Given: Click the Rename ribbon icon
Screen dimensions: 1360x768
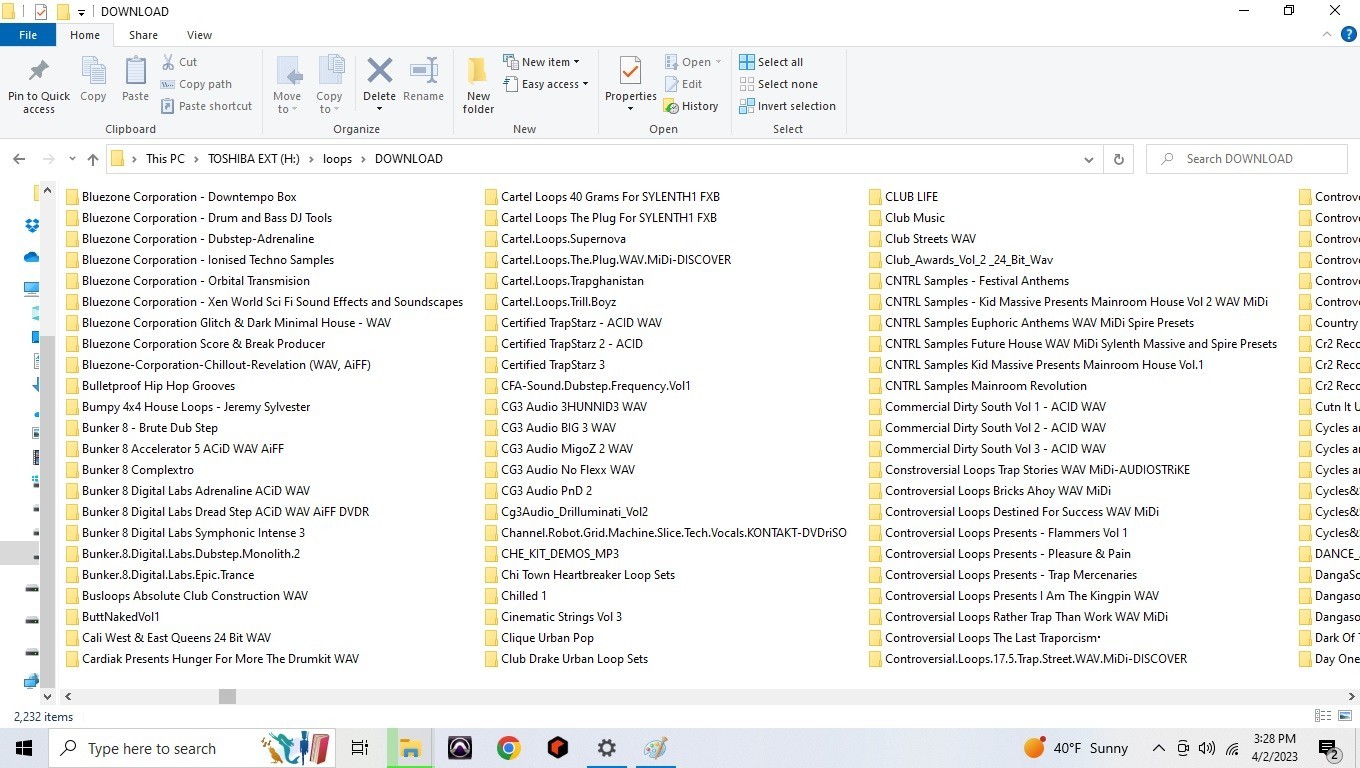Looking at the screenshot, I should click(424, 72).
